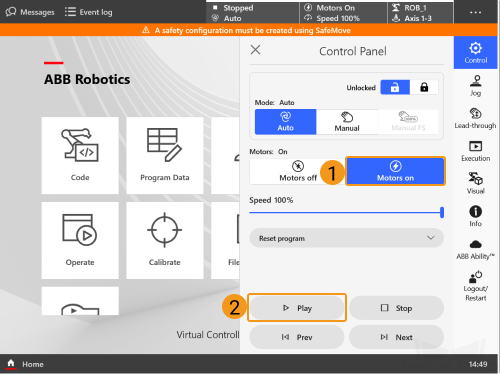Switch mode to Manual FS

click(408, 122)
